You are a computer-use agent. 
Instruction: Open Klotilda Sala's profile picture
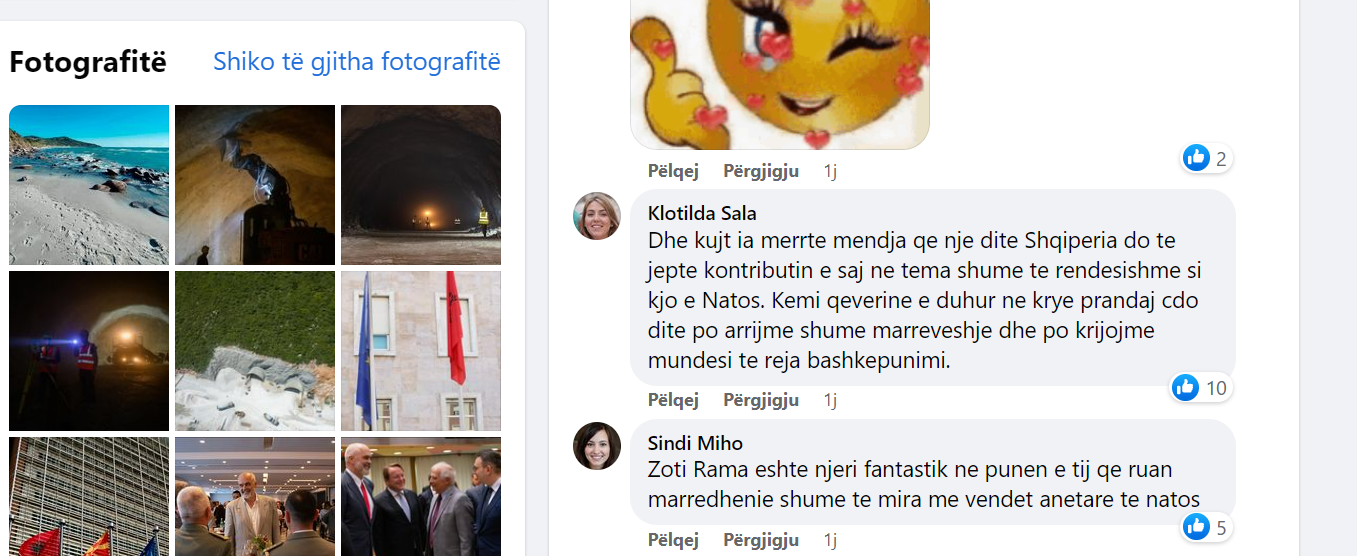[x=597, y=216]
